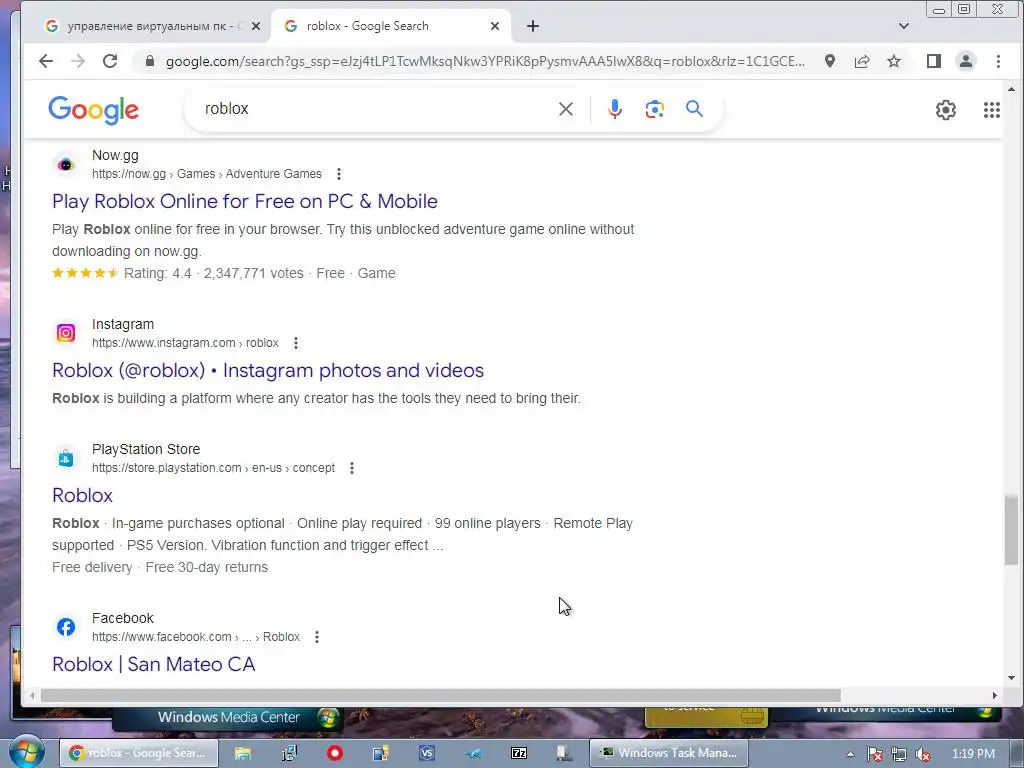Click the Now.gg favicon
Image resolution: width=1024 pixels, height=768 pixels.
click(66, 165)
